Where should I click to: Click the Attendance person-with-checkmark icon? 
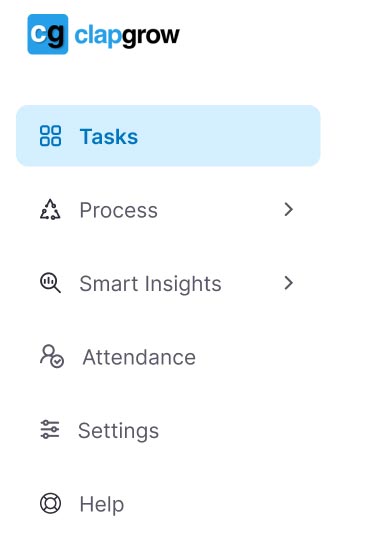click(52, 357)
